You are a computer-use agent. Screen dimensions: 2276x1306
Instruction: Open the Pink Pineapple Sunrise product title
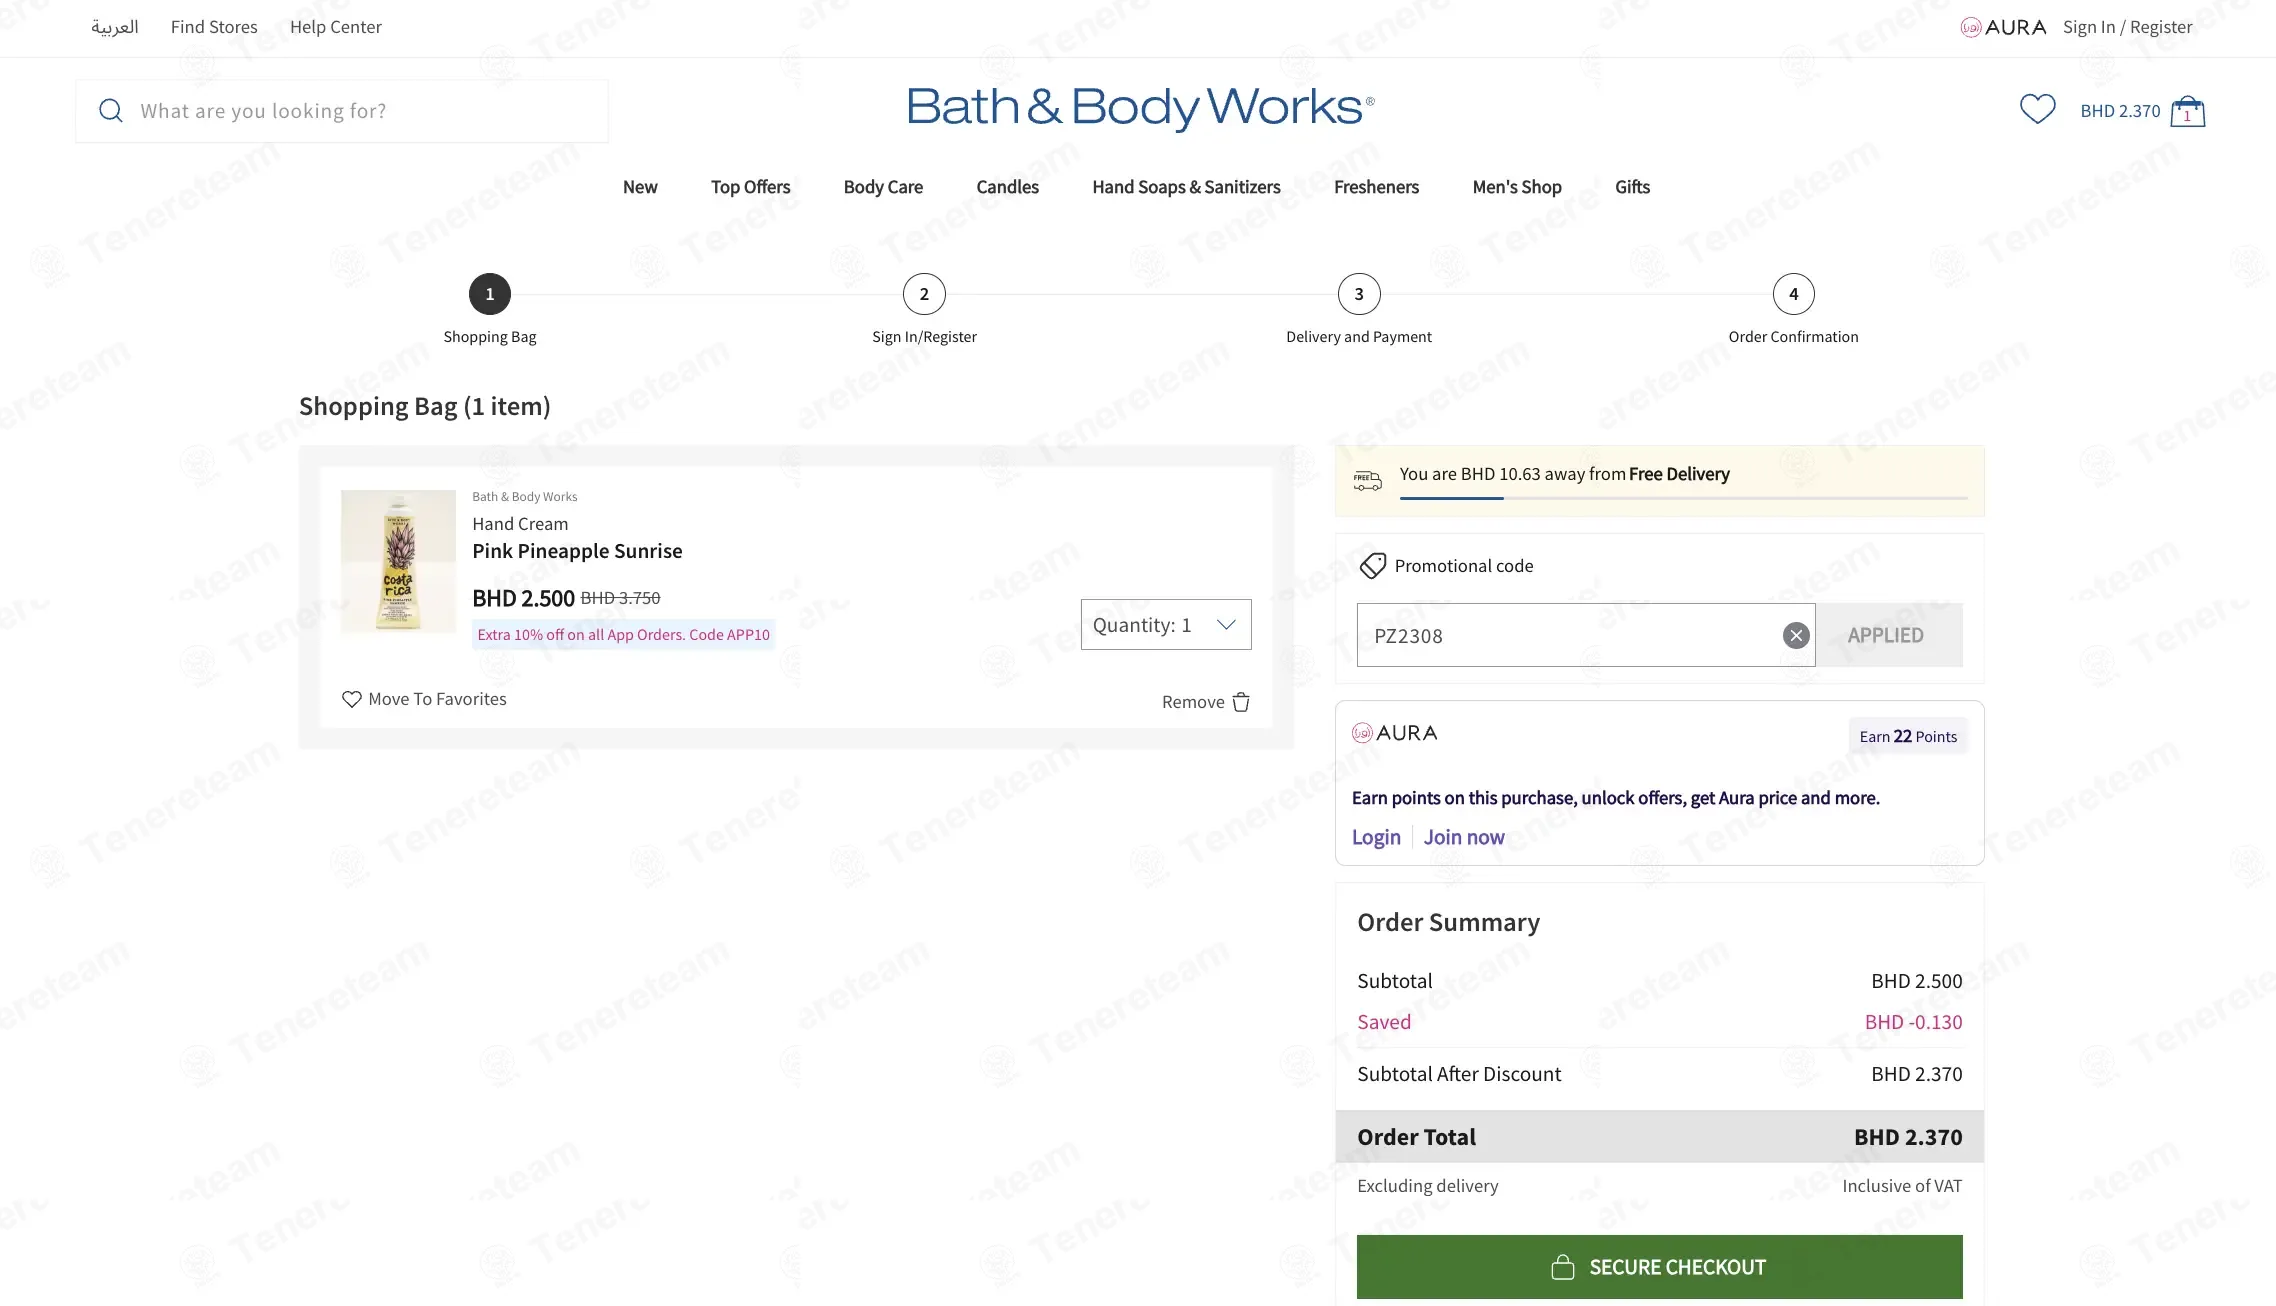click(577, 551)
